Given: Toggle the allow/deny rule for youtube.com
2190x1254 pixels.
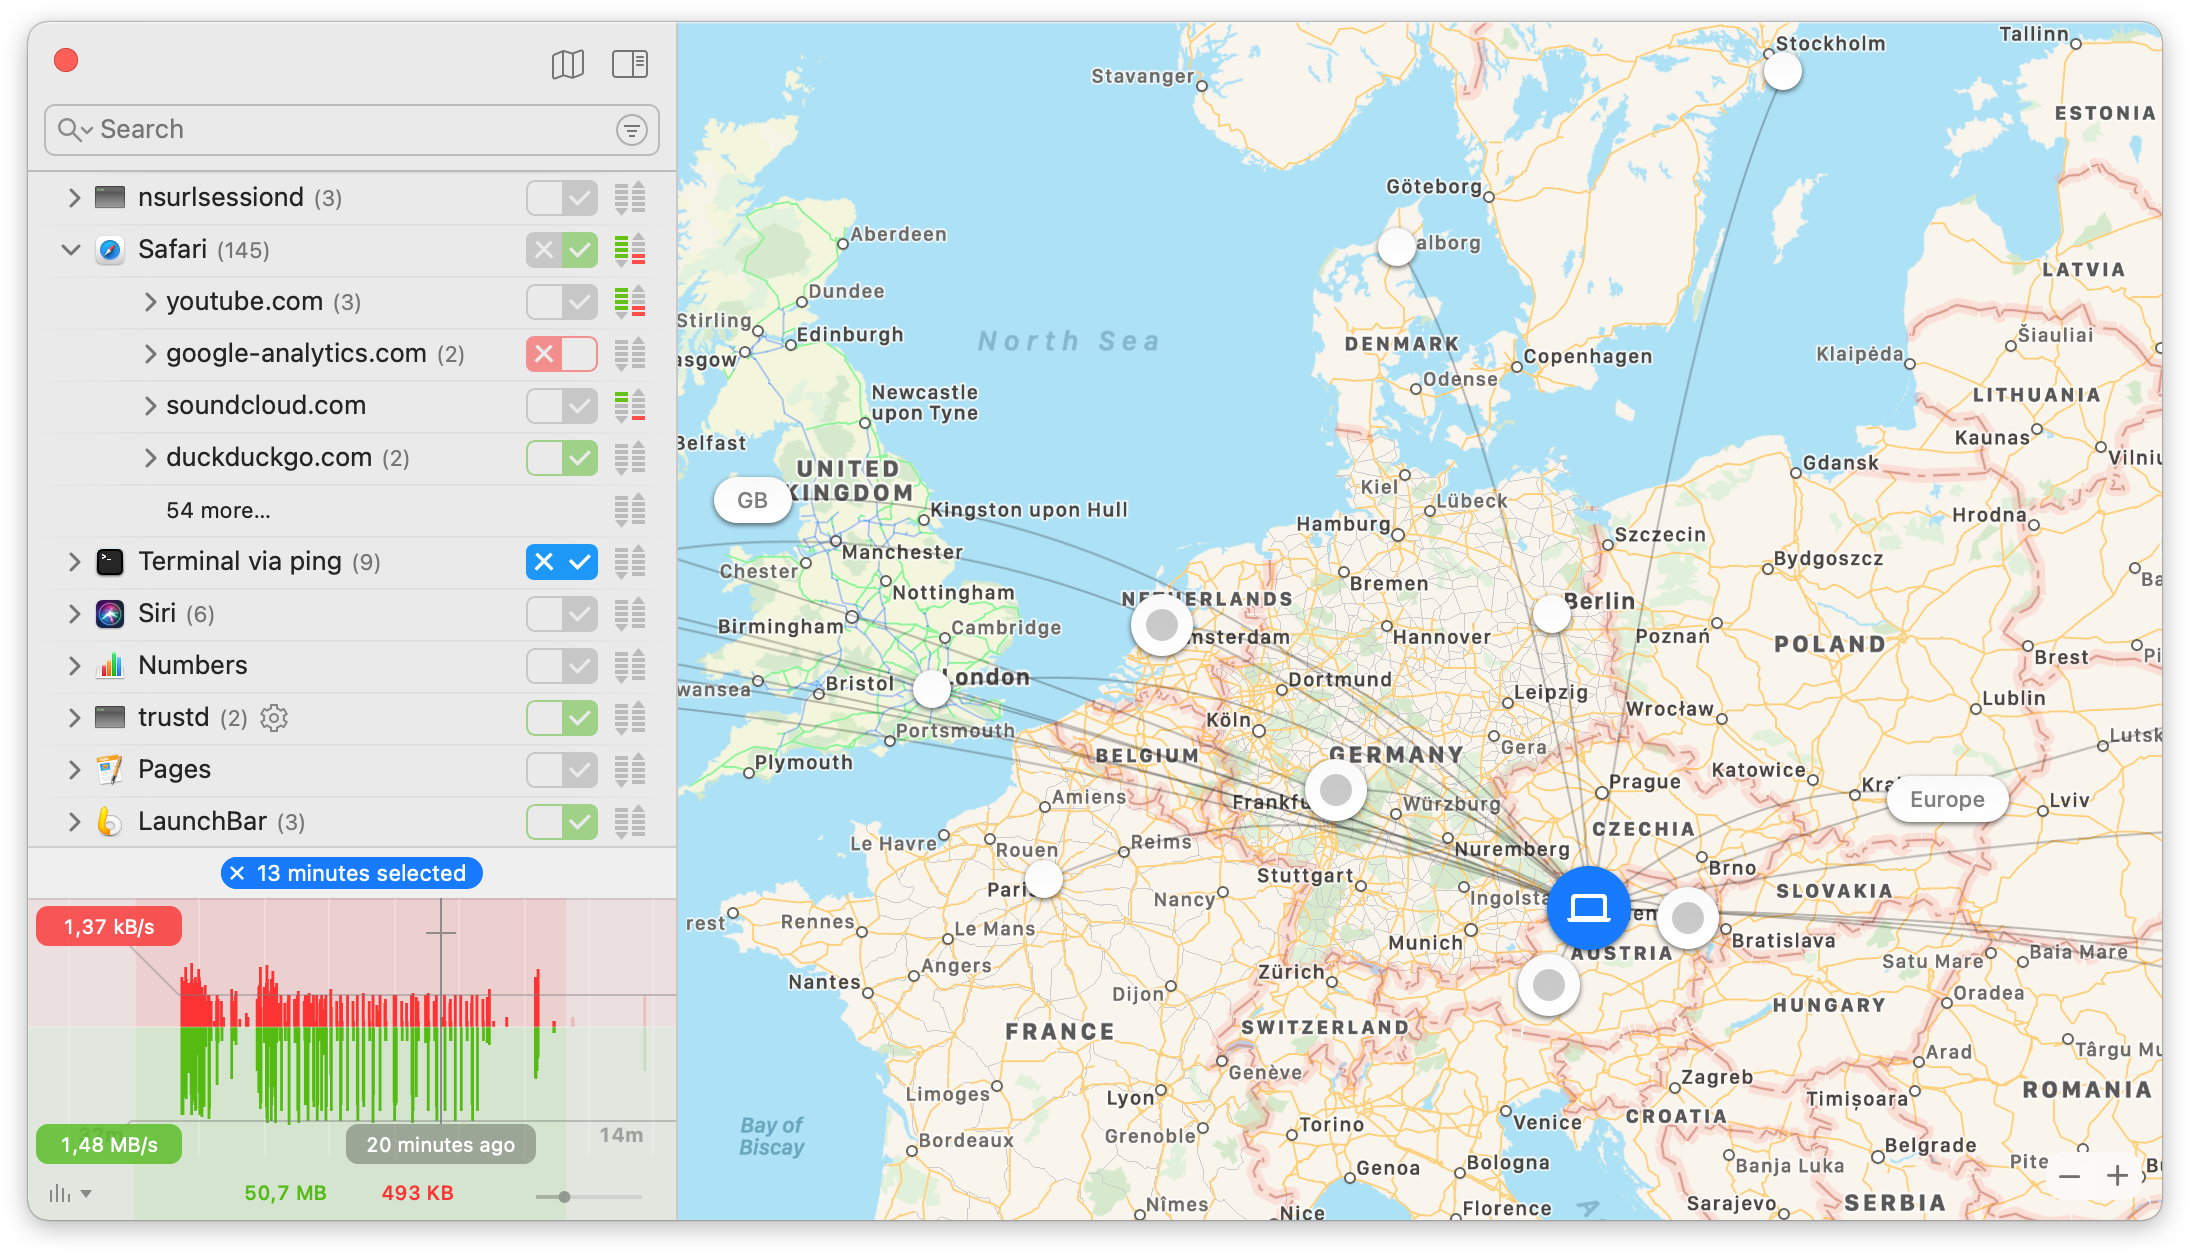Looking at the screenshot, I should 562,302.
